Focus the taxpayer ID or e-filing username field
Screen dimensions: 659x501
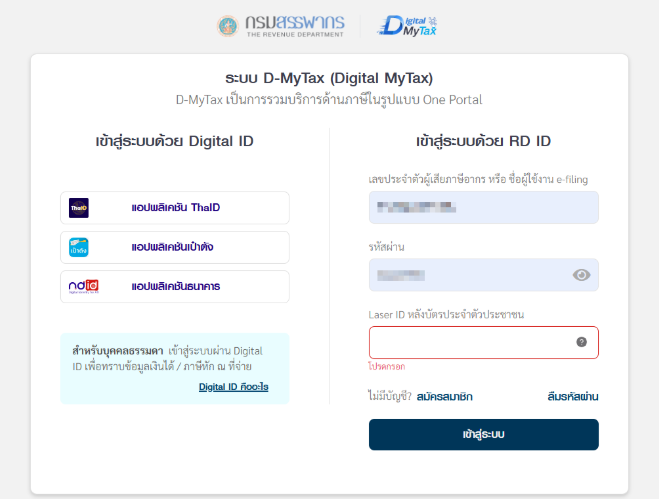tap(484, 208)
